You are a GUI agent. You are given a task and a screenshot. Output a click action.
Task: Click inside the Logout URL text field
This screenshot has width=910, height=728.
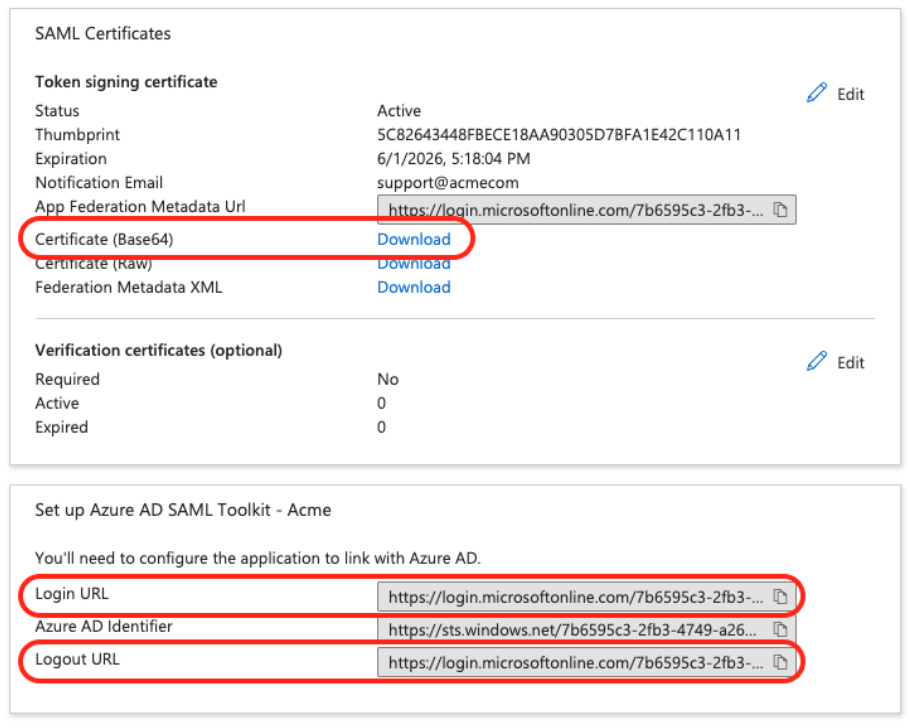coord(575,662)
